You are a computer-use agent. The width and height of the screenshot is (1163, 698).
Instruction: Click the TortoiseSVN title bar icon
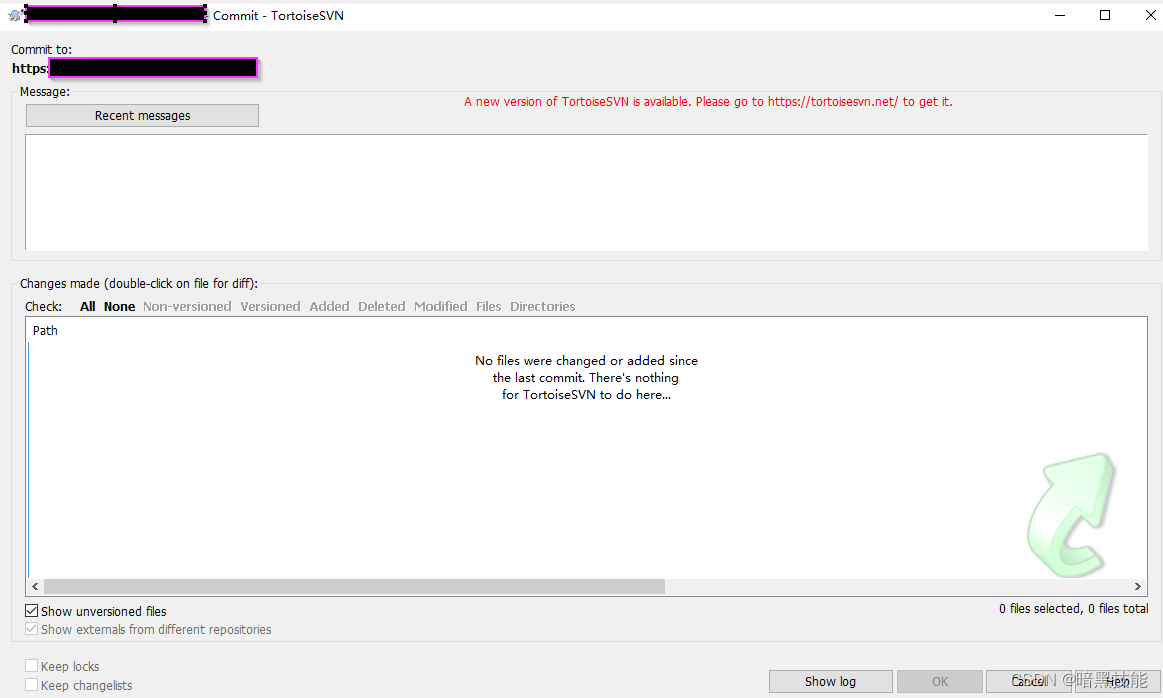pyautogui.click(x=14, y=15)
